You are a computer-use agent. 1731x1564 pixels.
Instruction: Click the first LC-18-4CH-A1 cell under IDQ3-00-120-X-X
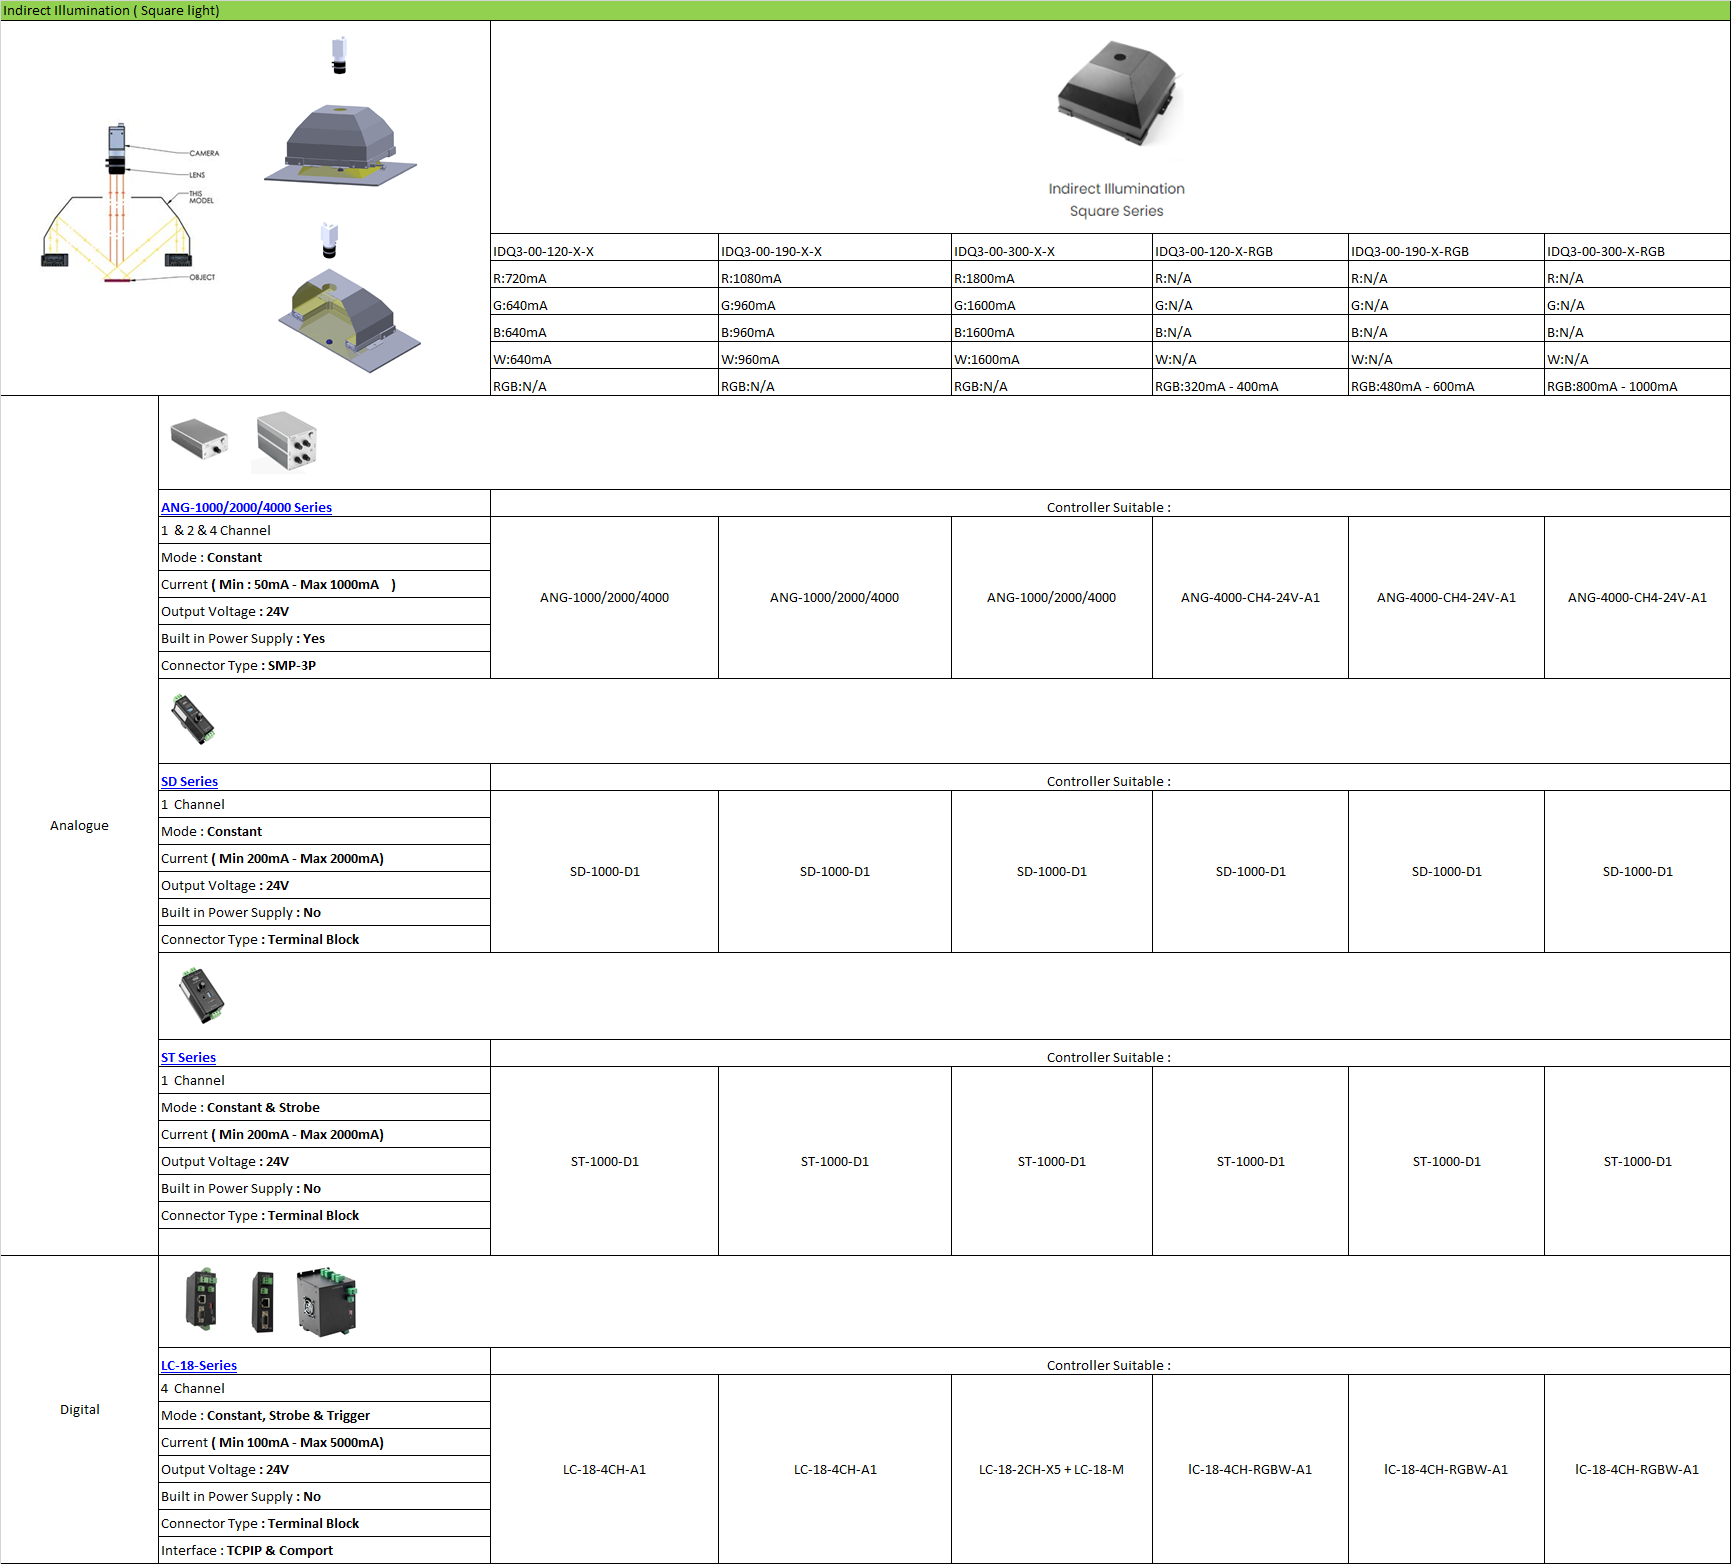click(604, 1469)
